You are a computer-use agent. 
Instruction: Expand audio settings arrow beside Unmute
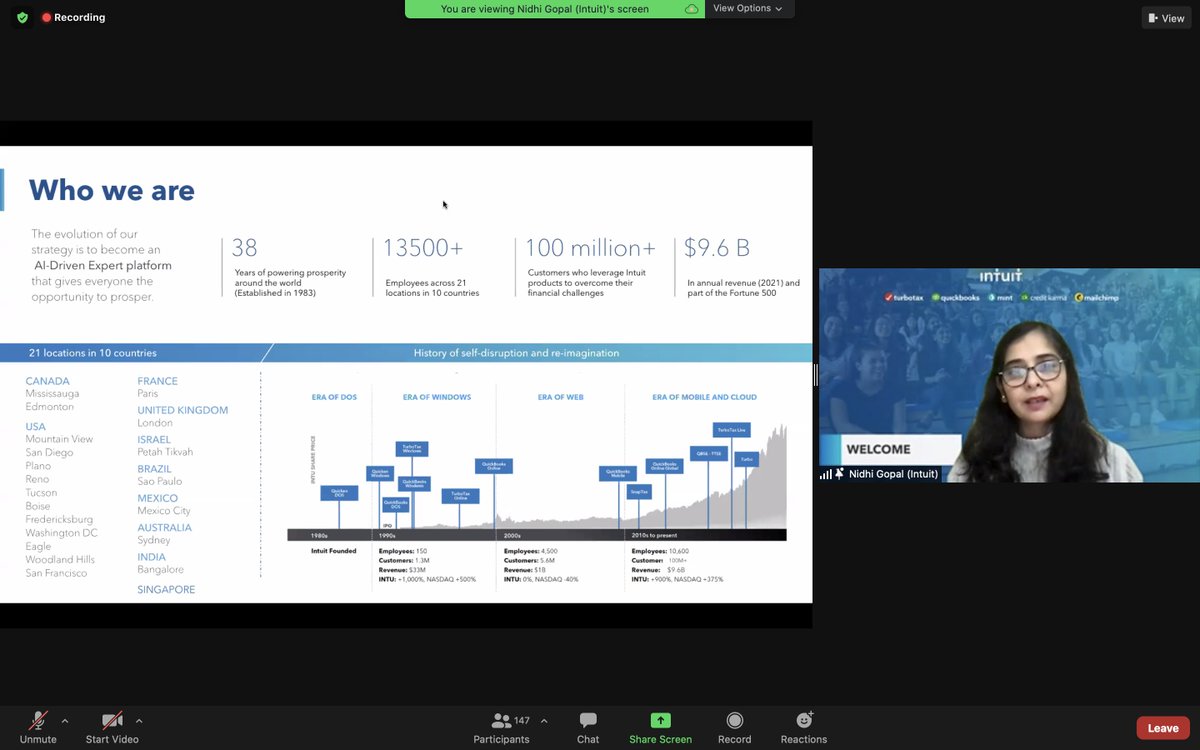[65, 721]
